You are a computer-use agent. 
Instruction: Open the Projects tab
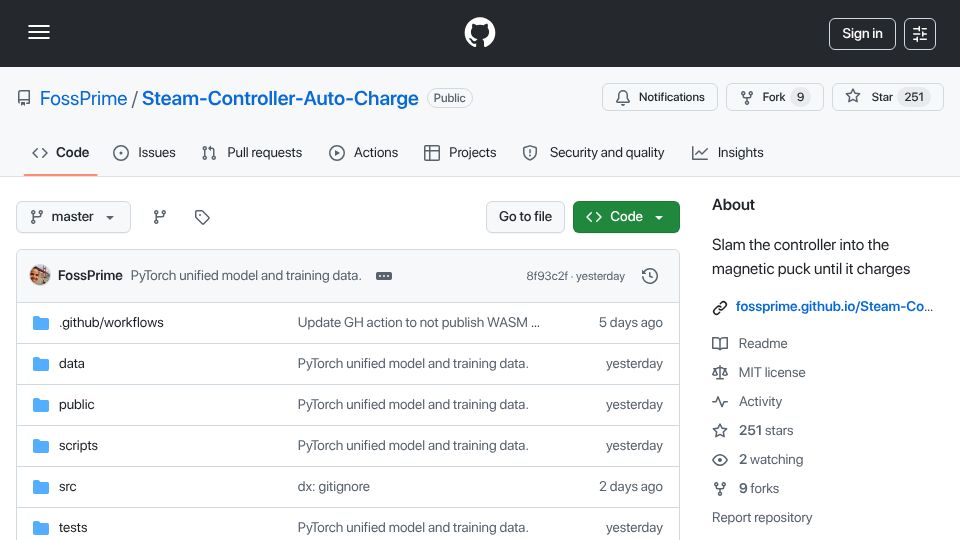point(460,152)
